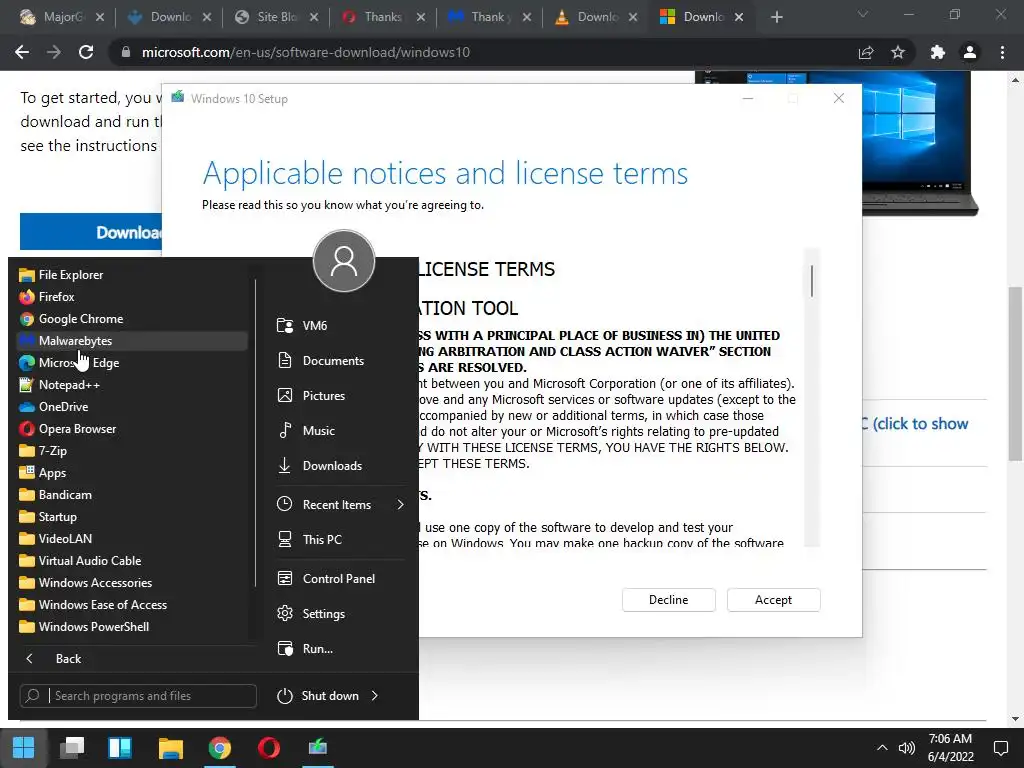This screenshot has width=1024, height=768.
Task: Expand the Bandicam folder
Action: click(x=131, y=494)
